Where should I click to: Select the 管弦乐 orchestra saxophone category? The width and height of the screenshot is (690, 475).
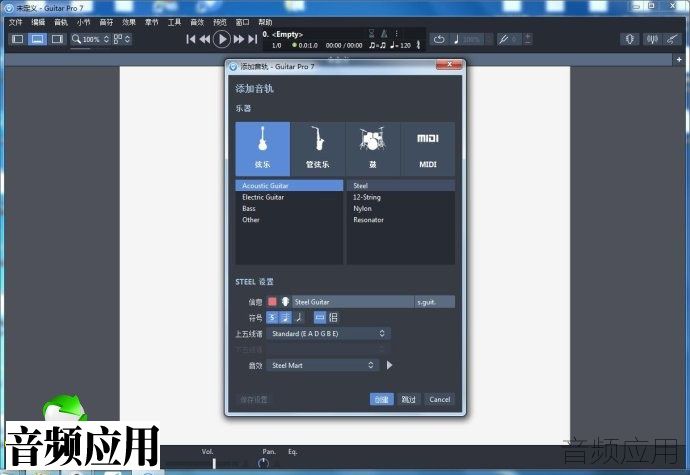(318, 149)
